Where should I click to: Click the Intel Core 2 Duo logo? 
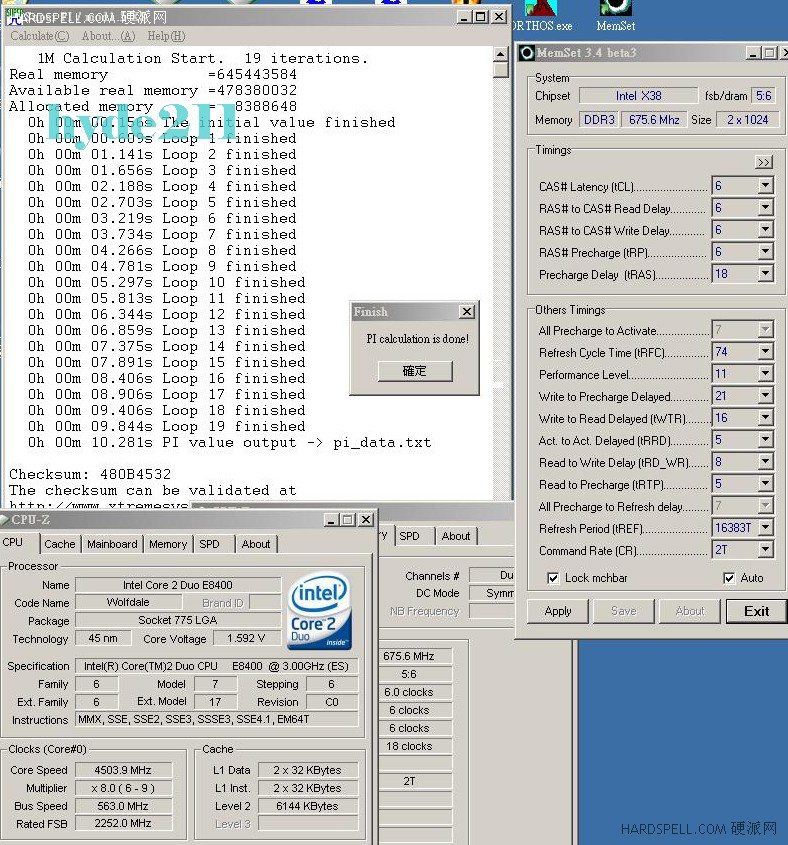318,613
